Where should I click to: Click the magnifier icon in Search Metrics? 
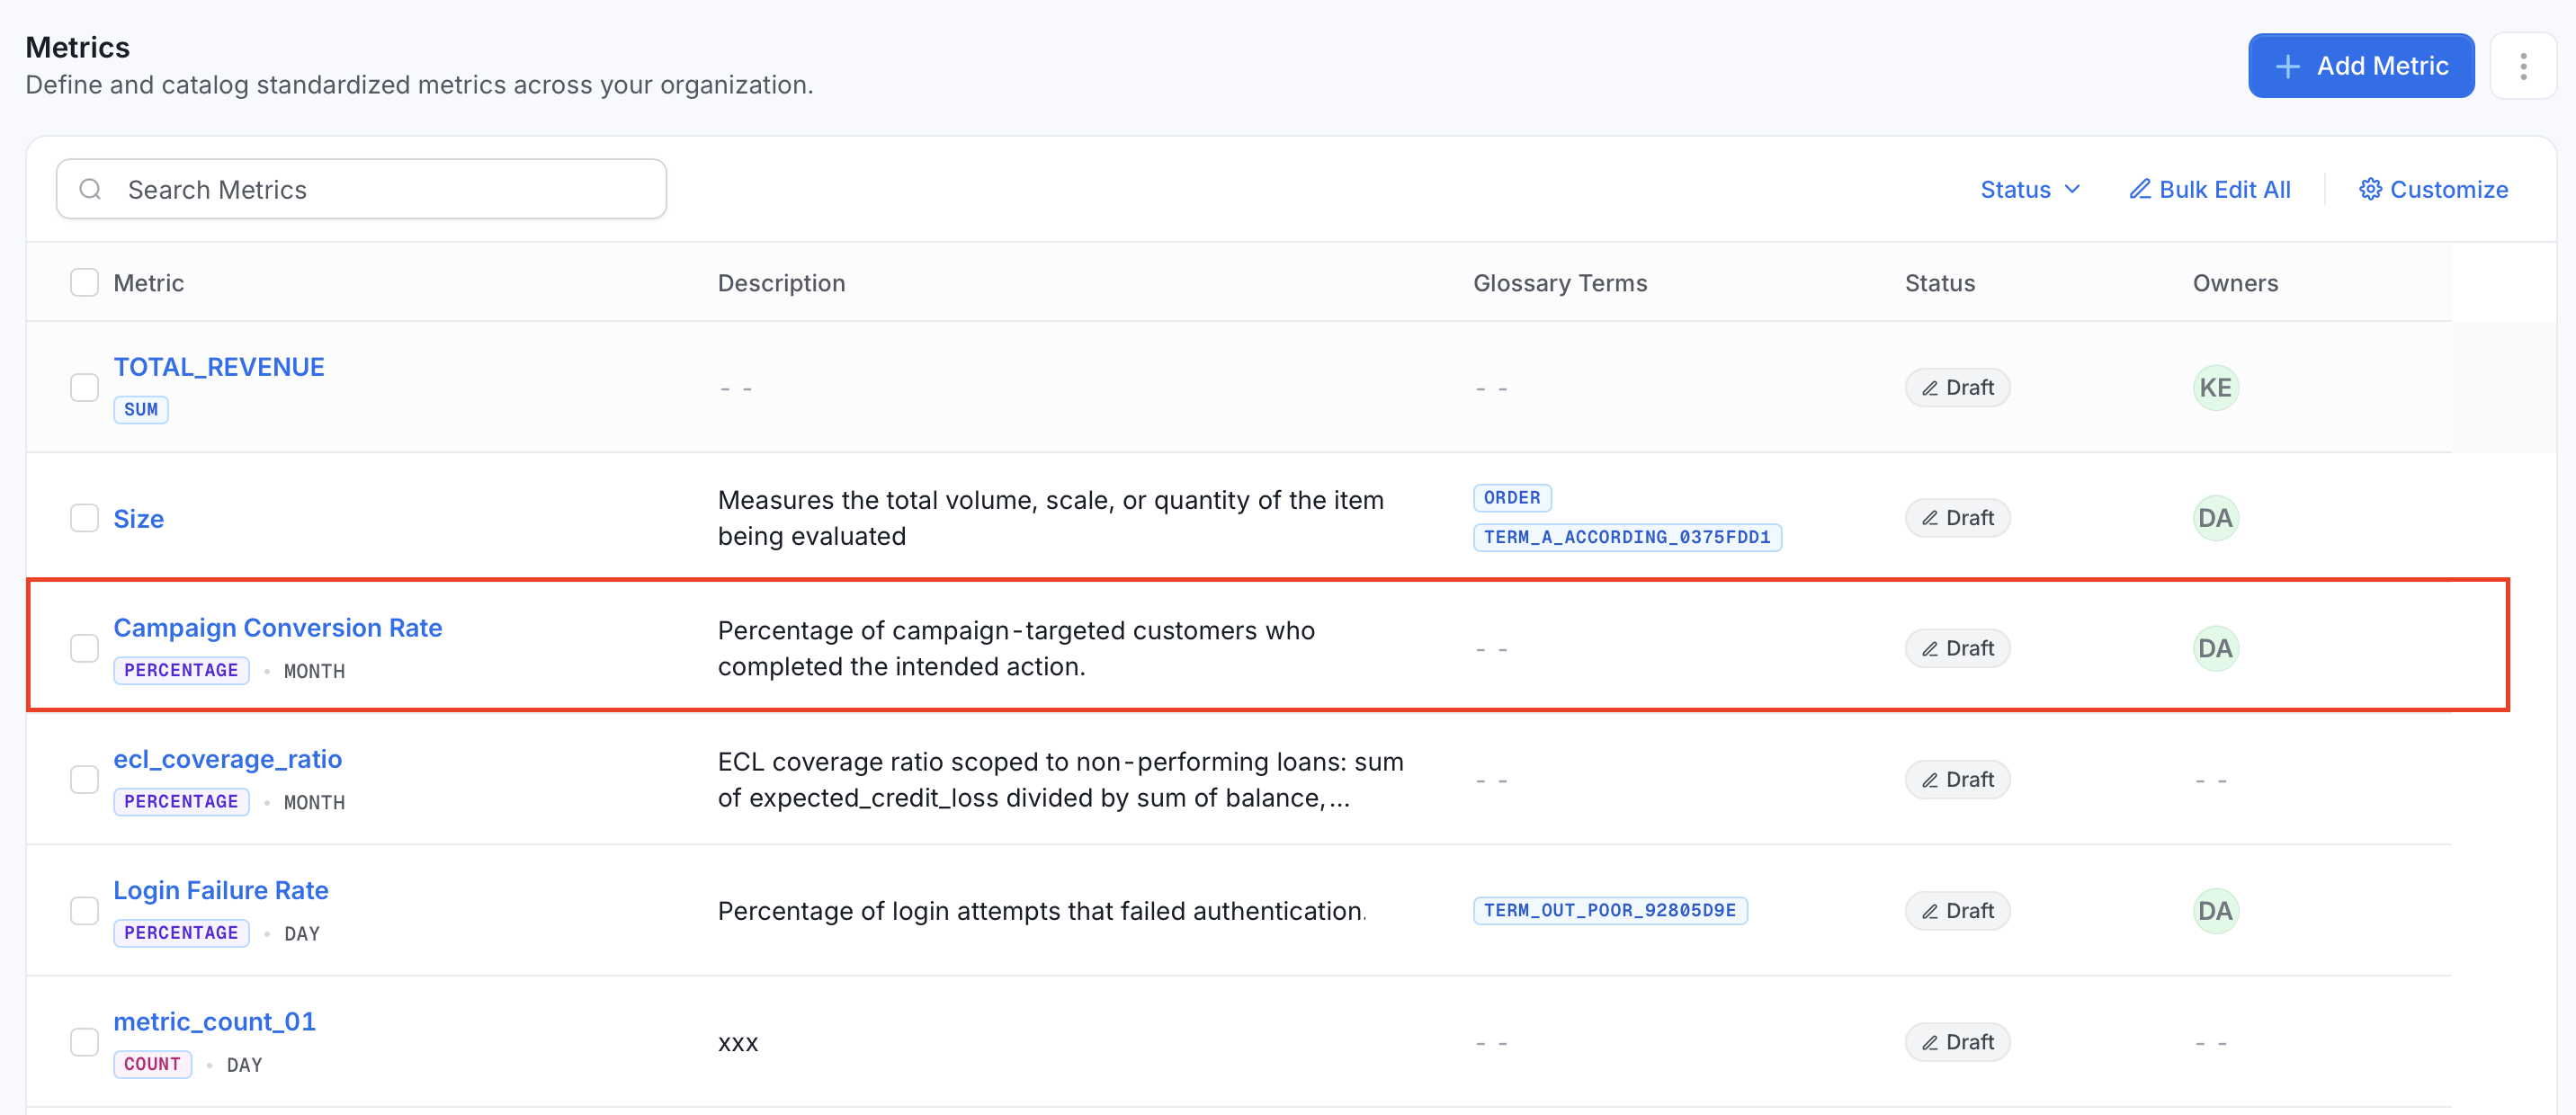point(90,189)
